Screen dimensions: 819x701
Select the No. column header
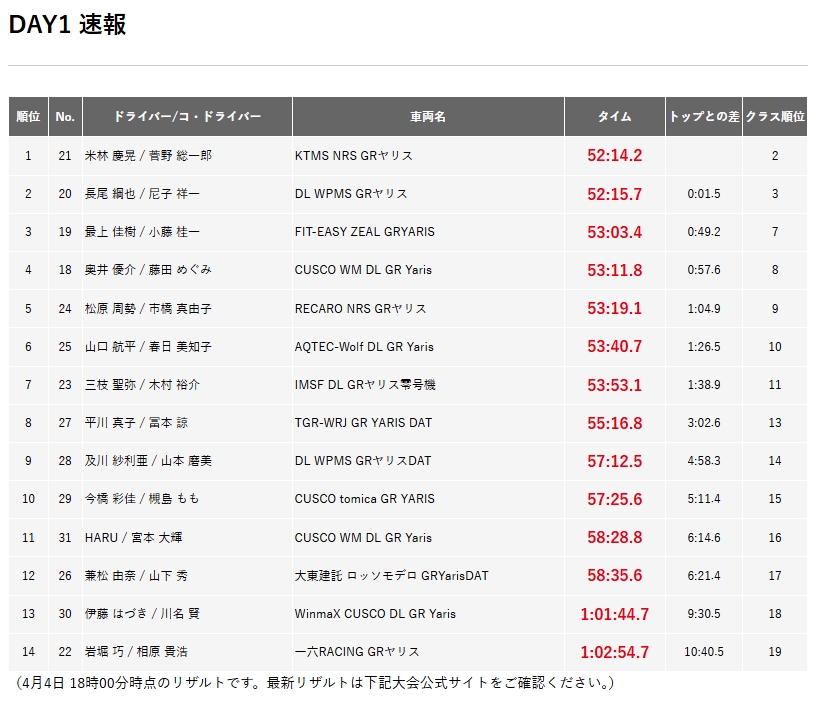pyautogui.click(x=65, y=117)
